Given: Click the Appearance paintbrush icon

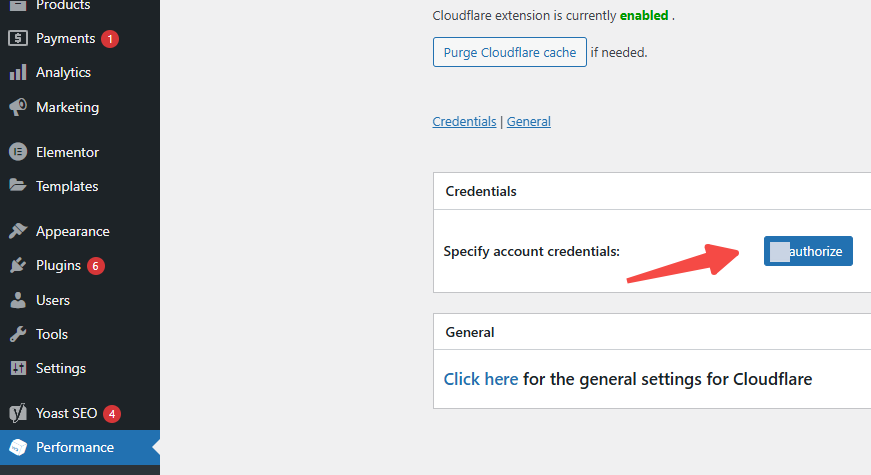Looking at the screenshot, I should coord(17,231).
